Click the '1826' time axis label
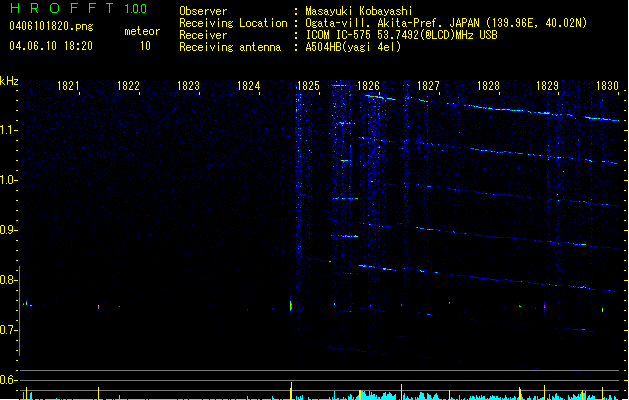The width and height of the screenshot is (629, 400). pos(368,86)
